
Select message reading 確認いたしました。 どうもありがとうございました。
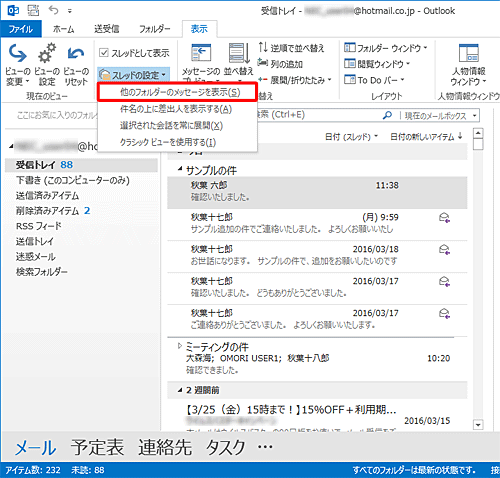pyautogui.click(x=317, y=288)
